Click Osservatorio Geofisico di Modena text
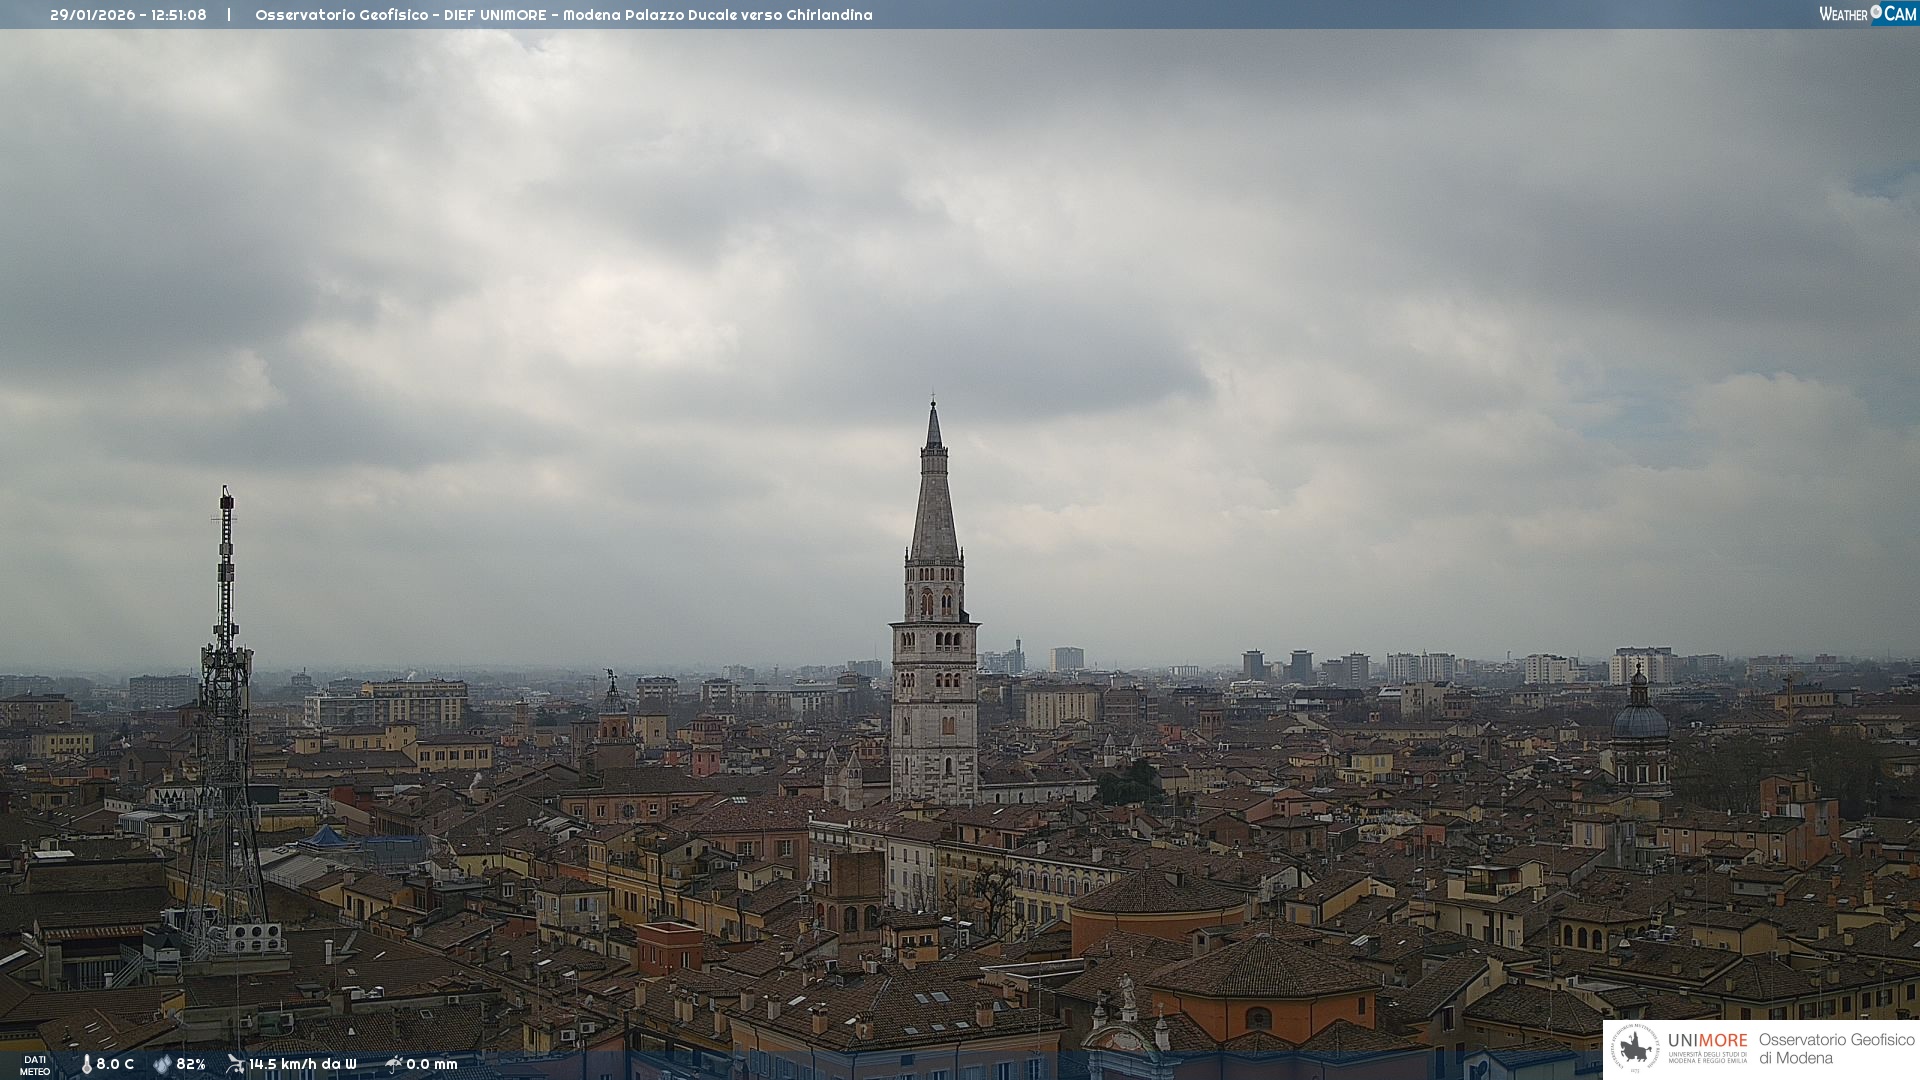This screenshot has width=1920, height=1080. 1836,1048
